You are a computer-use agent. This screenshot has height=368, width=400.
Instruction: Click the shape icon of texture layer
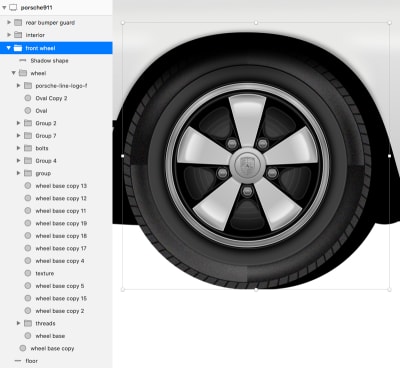tap(28, 273)
